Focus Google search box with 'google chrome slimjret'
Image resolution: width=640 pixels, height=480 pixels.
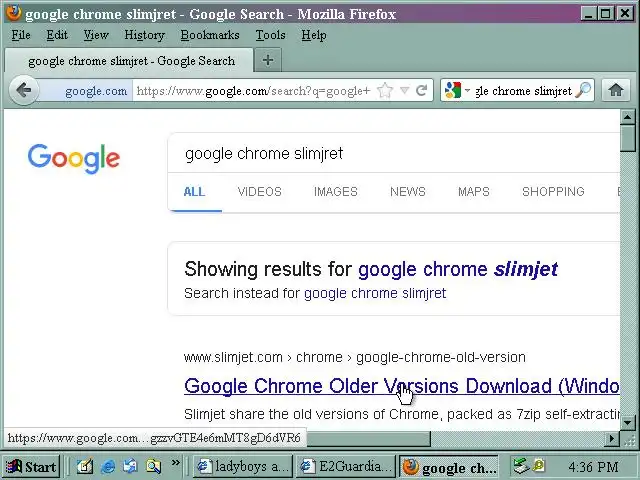coord(394,153)
